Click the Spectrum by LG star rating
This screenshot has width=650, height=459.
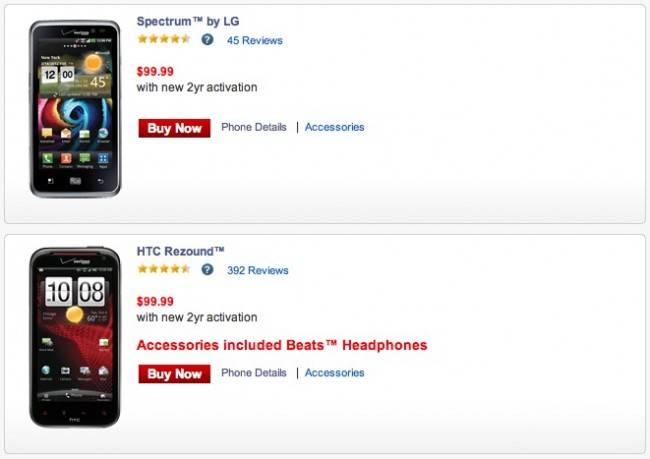click(164, 39)
